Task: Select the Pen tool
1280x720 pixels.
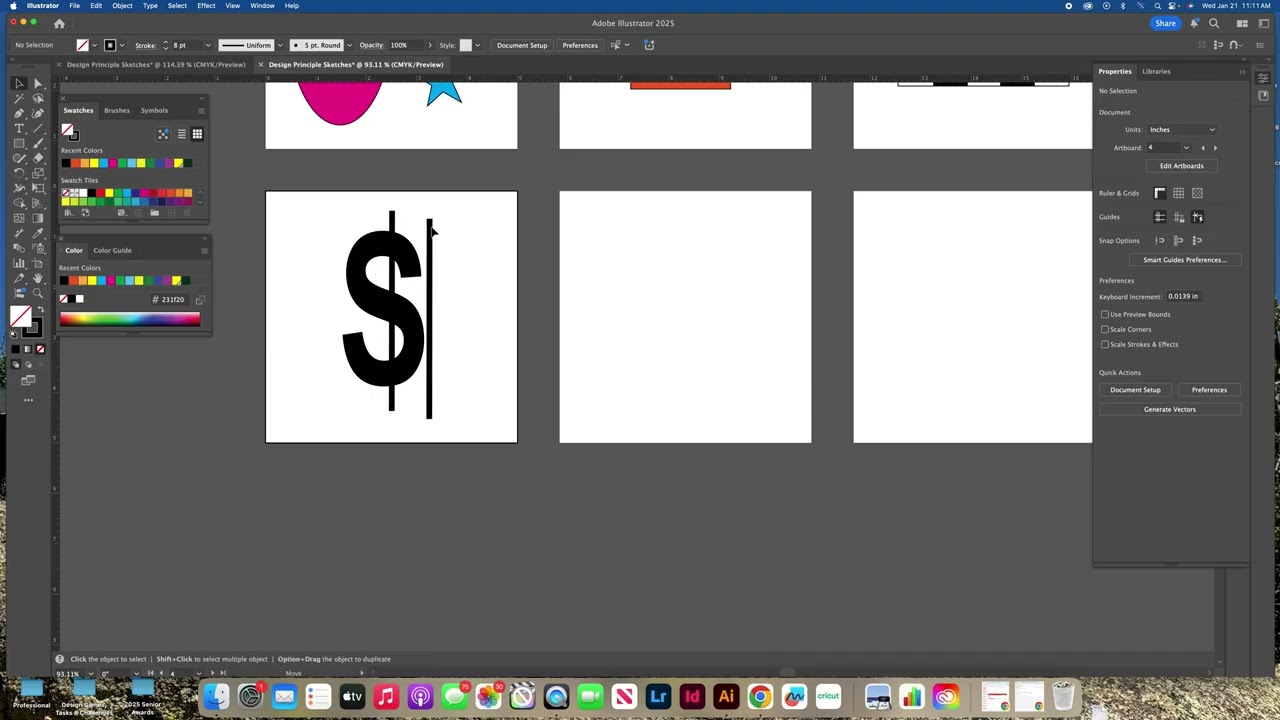Action: click(x=19, y=113)
